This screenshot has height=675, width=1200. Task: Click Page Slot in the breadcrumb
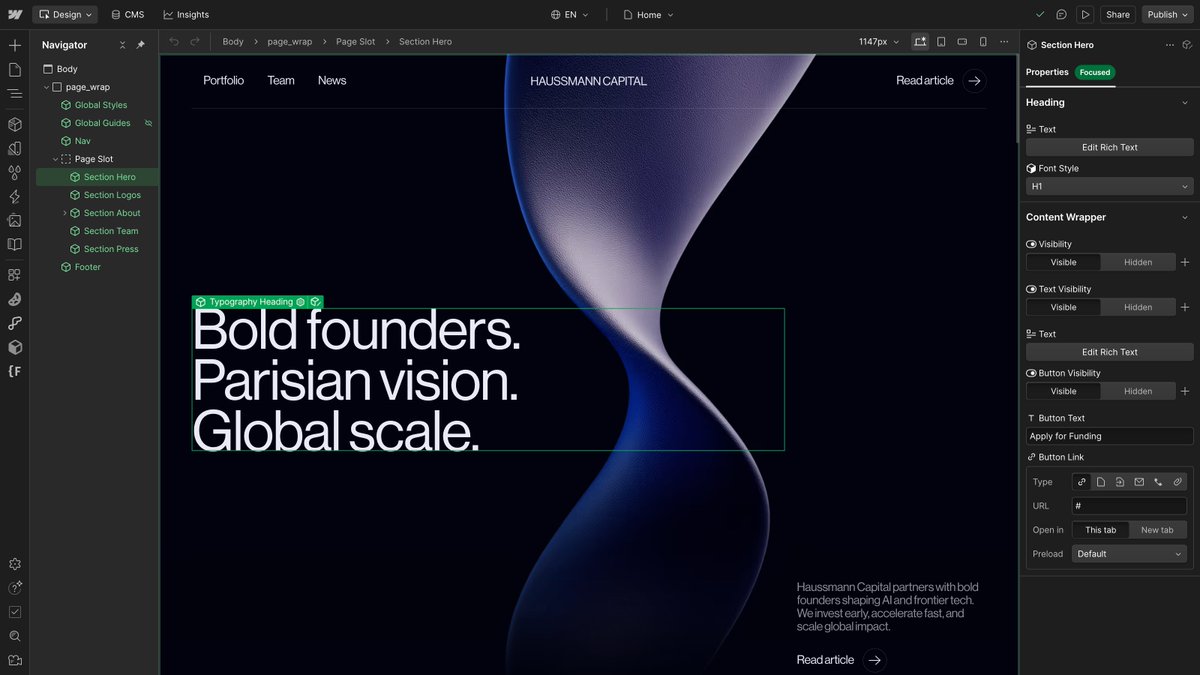click(356, 42)
